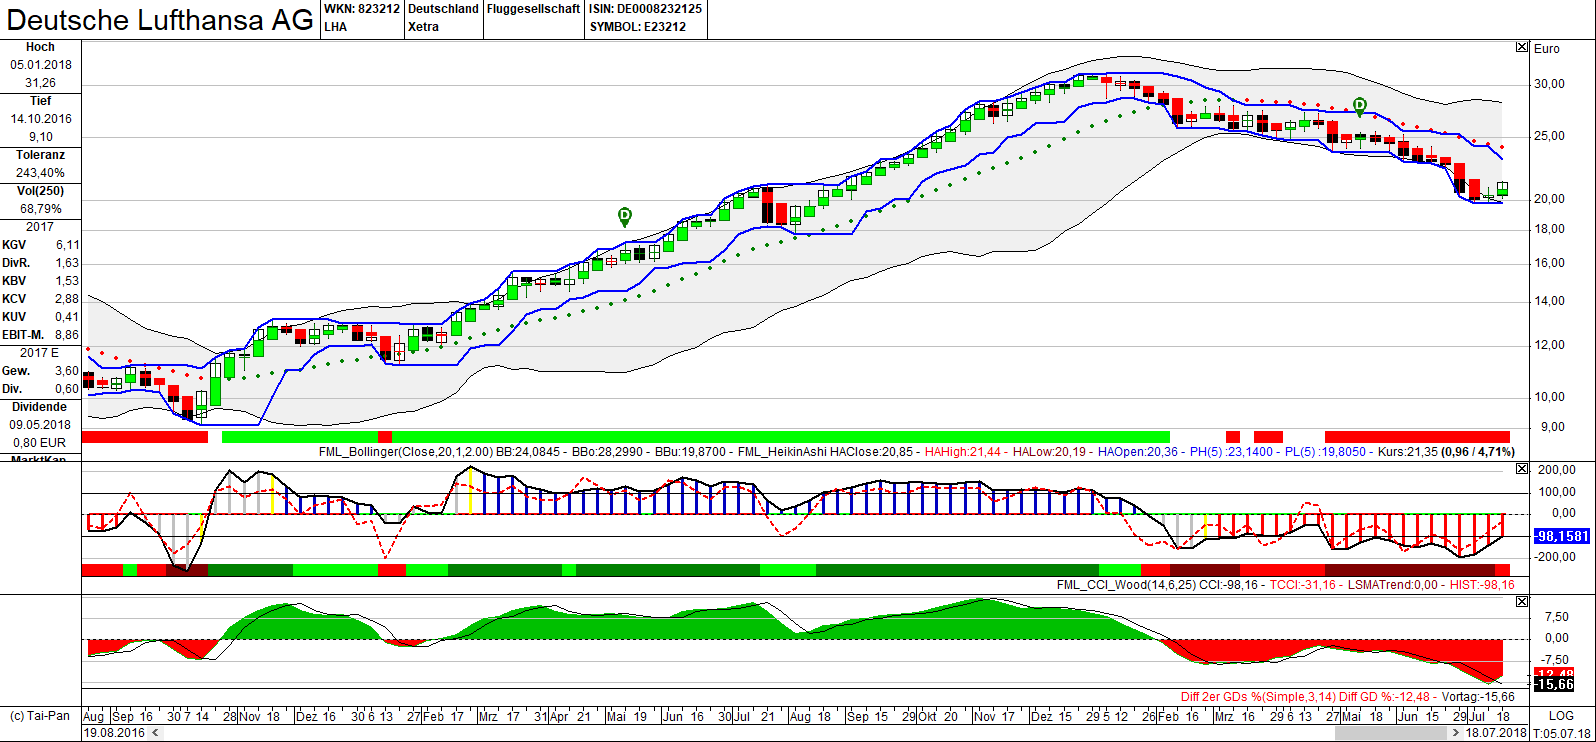Close the main price chart panel
Image resolution: width=1596 pixels, height=742 pixels.
tap(1522, 47)
